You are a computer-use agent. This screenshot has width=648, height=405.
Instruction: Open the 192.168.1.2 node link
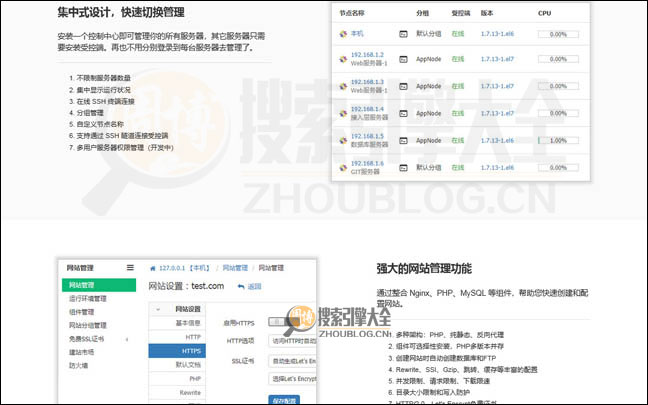(367, 55)
